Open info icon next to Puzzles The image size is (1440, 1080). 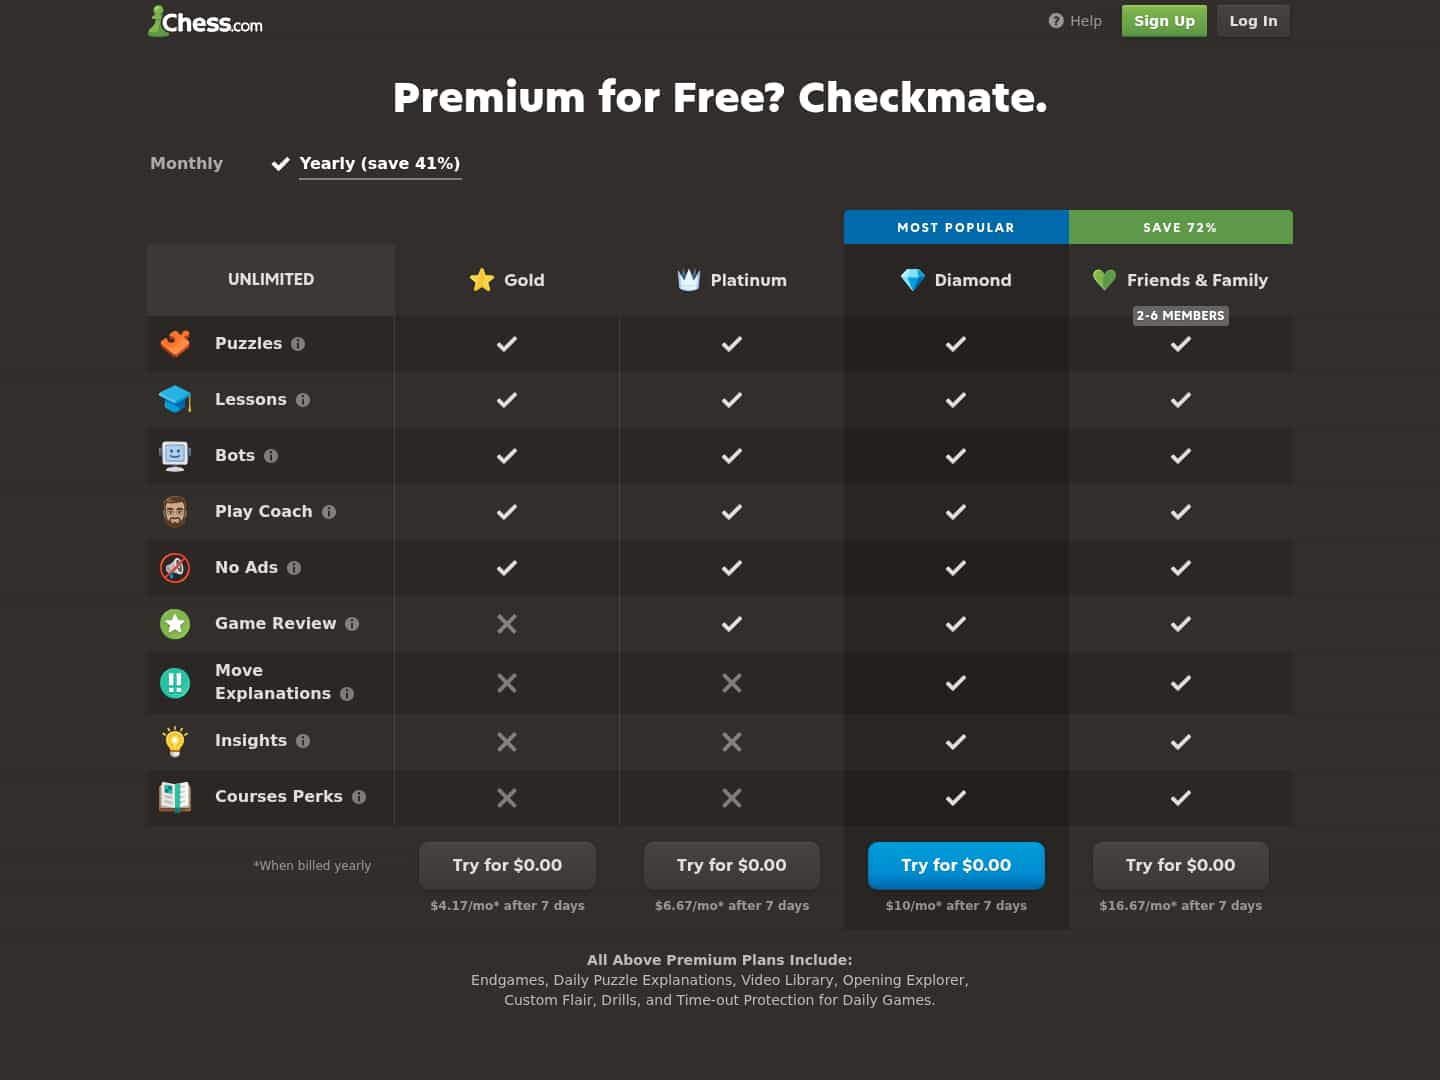coord(298,344)
